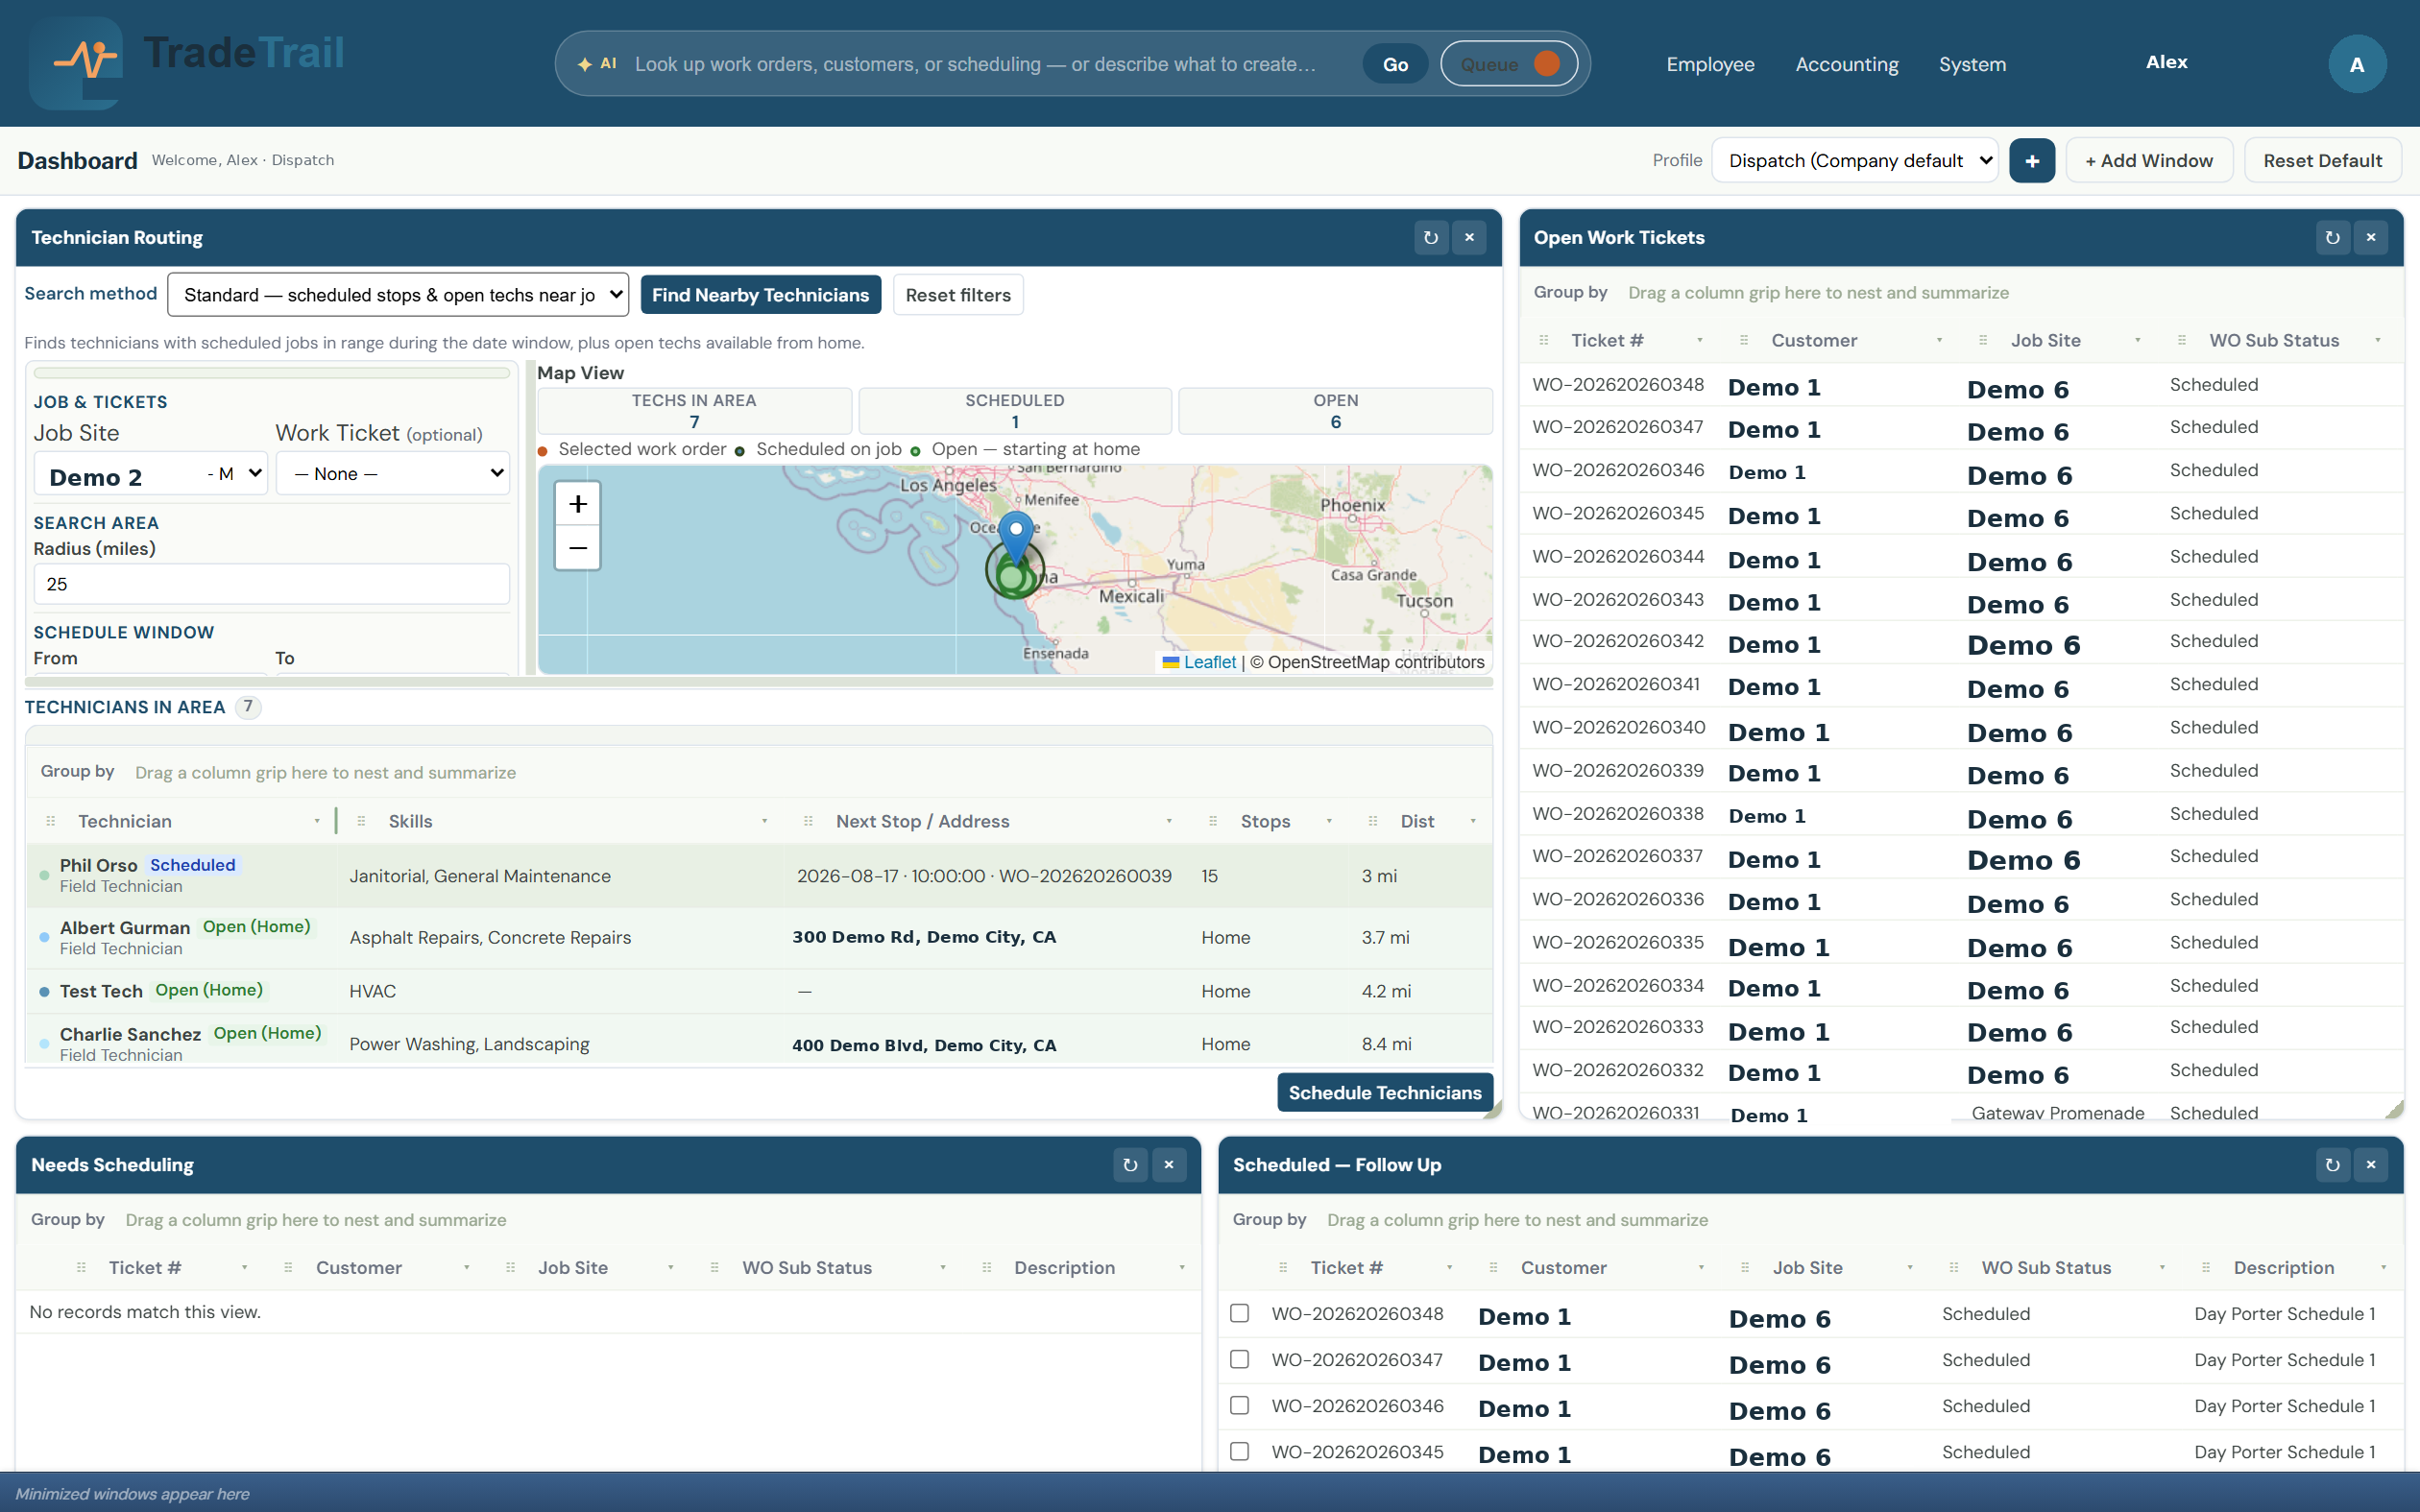The height and width of the screenshot is (1512, 2420).
Task: Open the Stops column filter arrow
Action: [1329, 821]
